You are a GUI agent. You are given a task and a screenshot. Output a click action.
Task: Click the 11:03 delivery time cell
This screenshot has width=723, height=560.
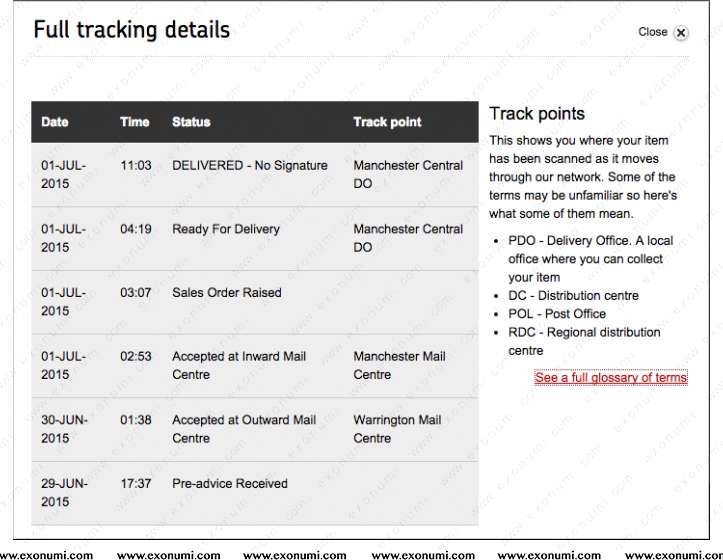(x=136, y=165)
